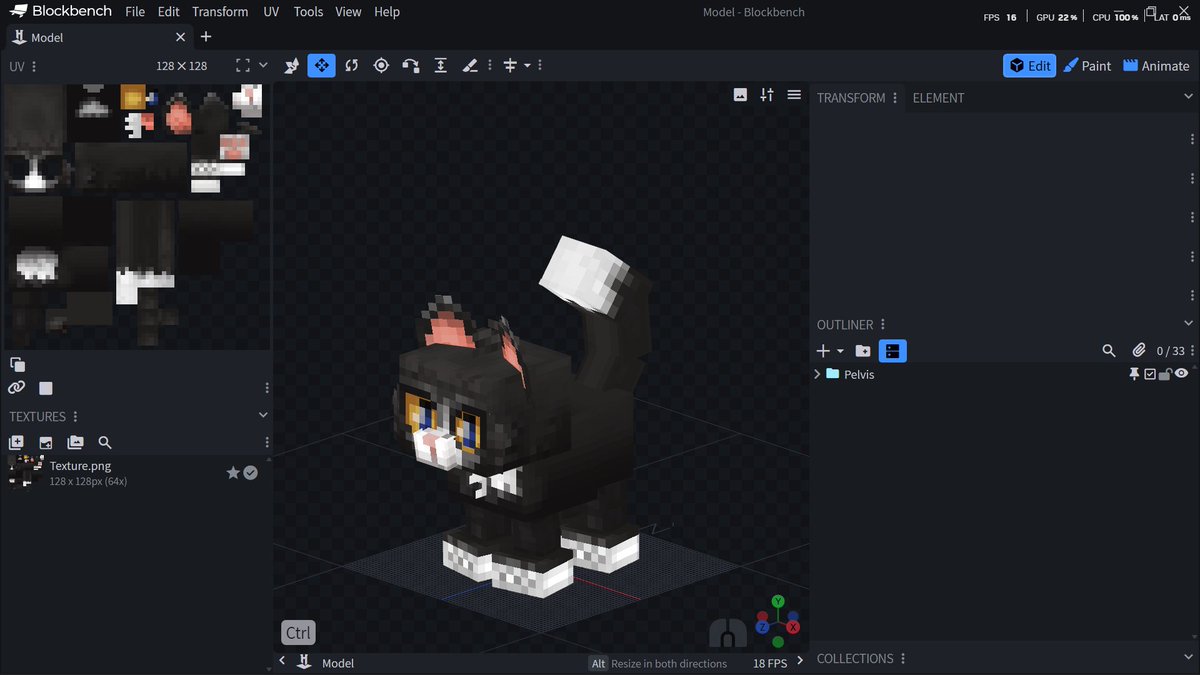This screenshot has height=675, width=1200.
Task: Click the paperclip icon in Outliner
Action: pyautogui.click(x=1138, y=351)
